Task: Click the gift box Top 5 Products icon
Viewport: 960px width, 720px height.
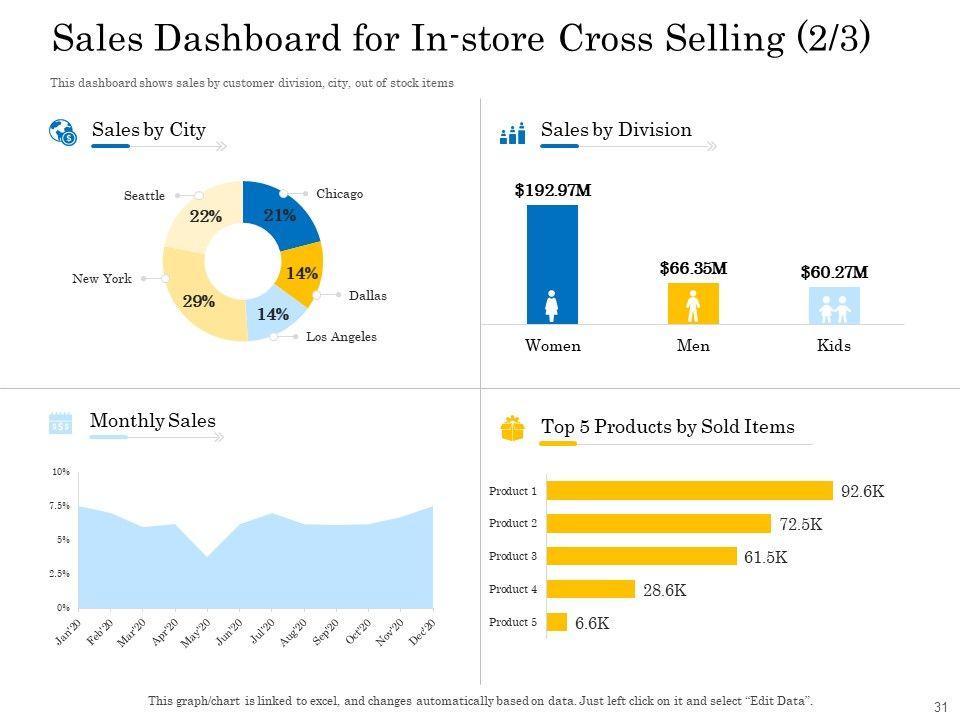Action: 513,428
